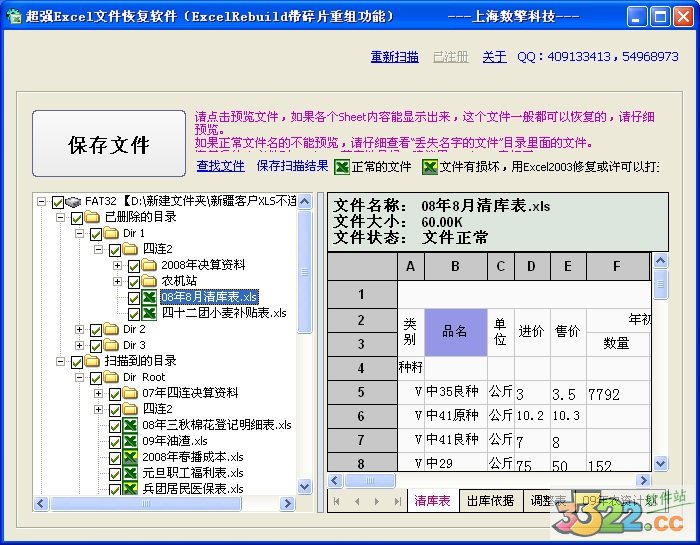
Task: Click the green 正常的文件 legend icon
Action: pos(342,167)
